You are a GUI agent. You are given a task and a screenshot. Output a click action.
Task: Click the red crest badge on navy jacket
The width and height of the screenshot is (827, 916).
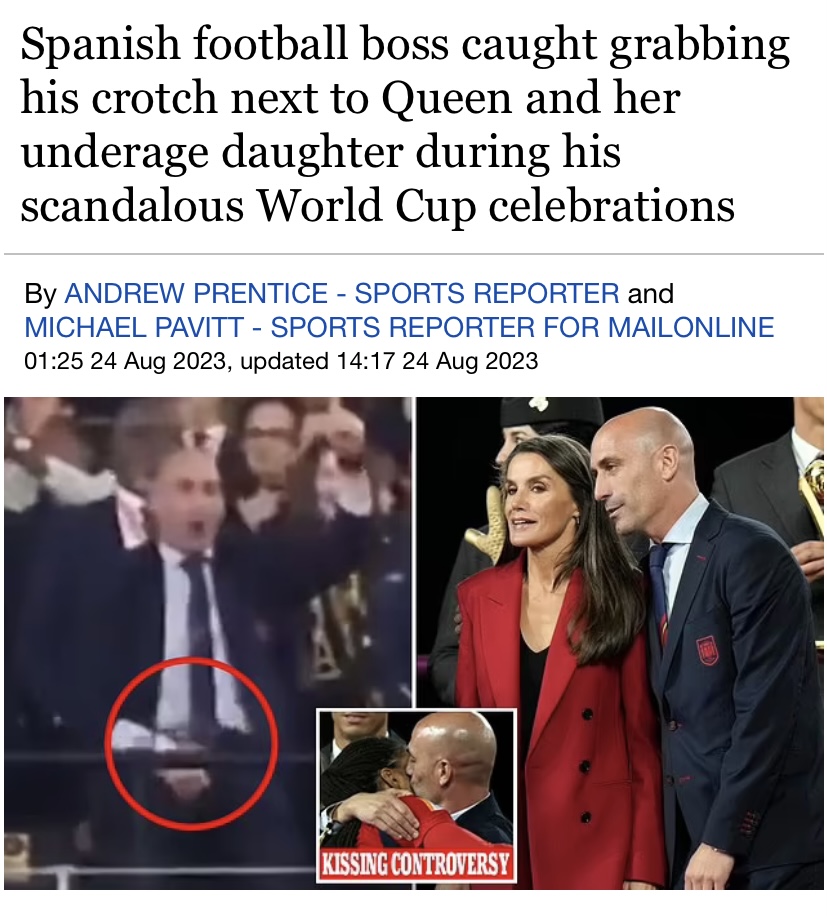(706, 650)
